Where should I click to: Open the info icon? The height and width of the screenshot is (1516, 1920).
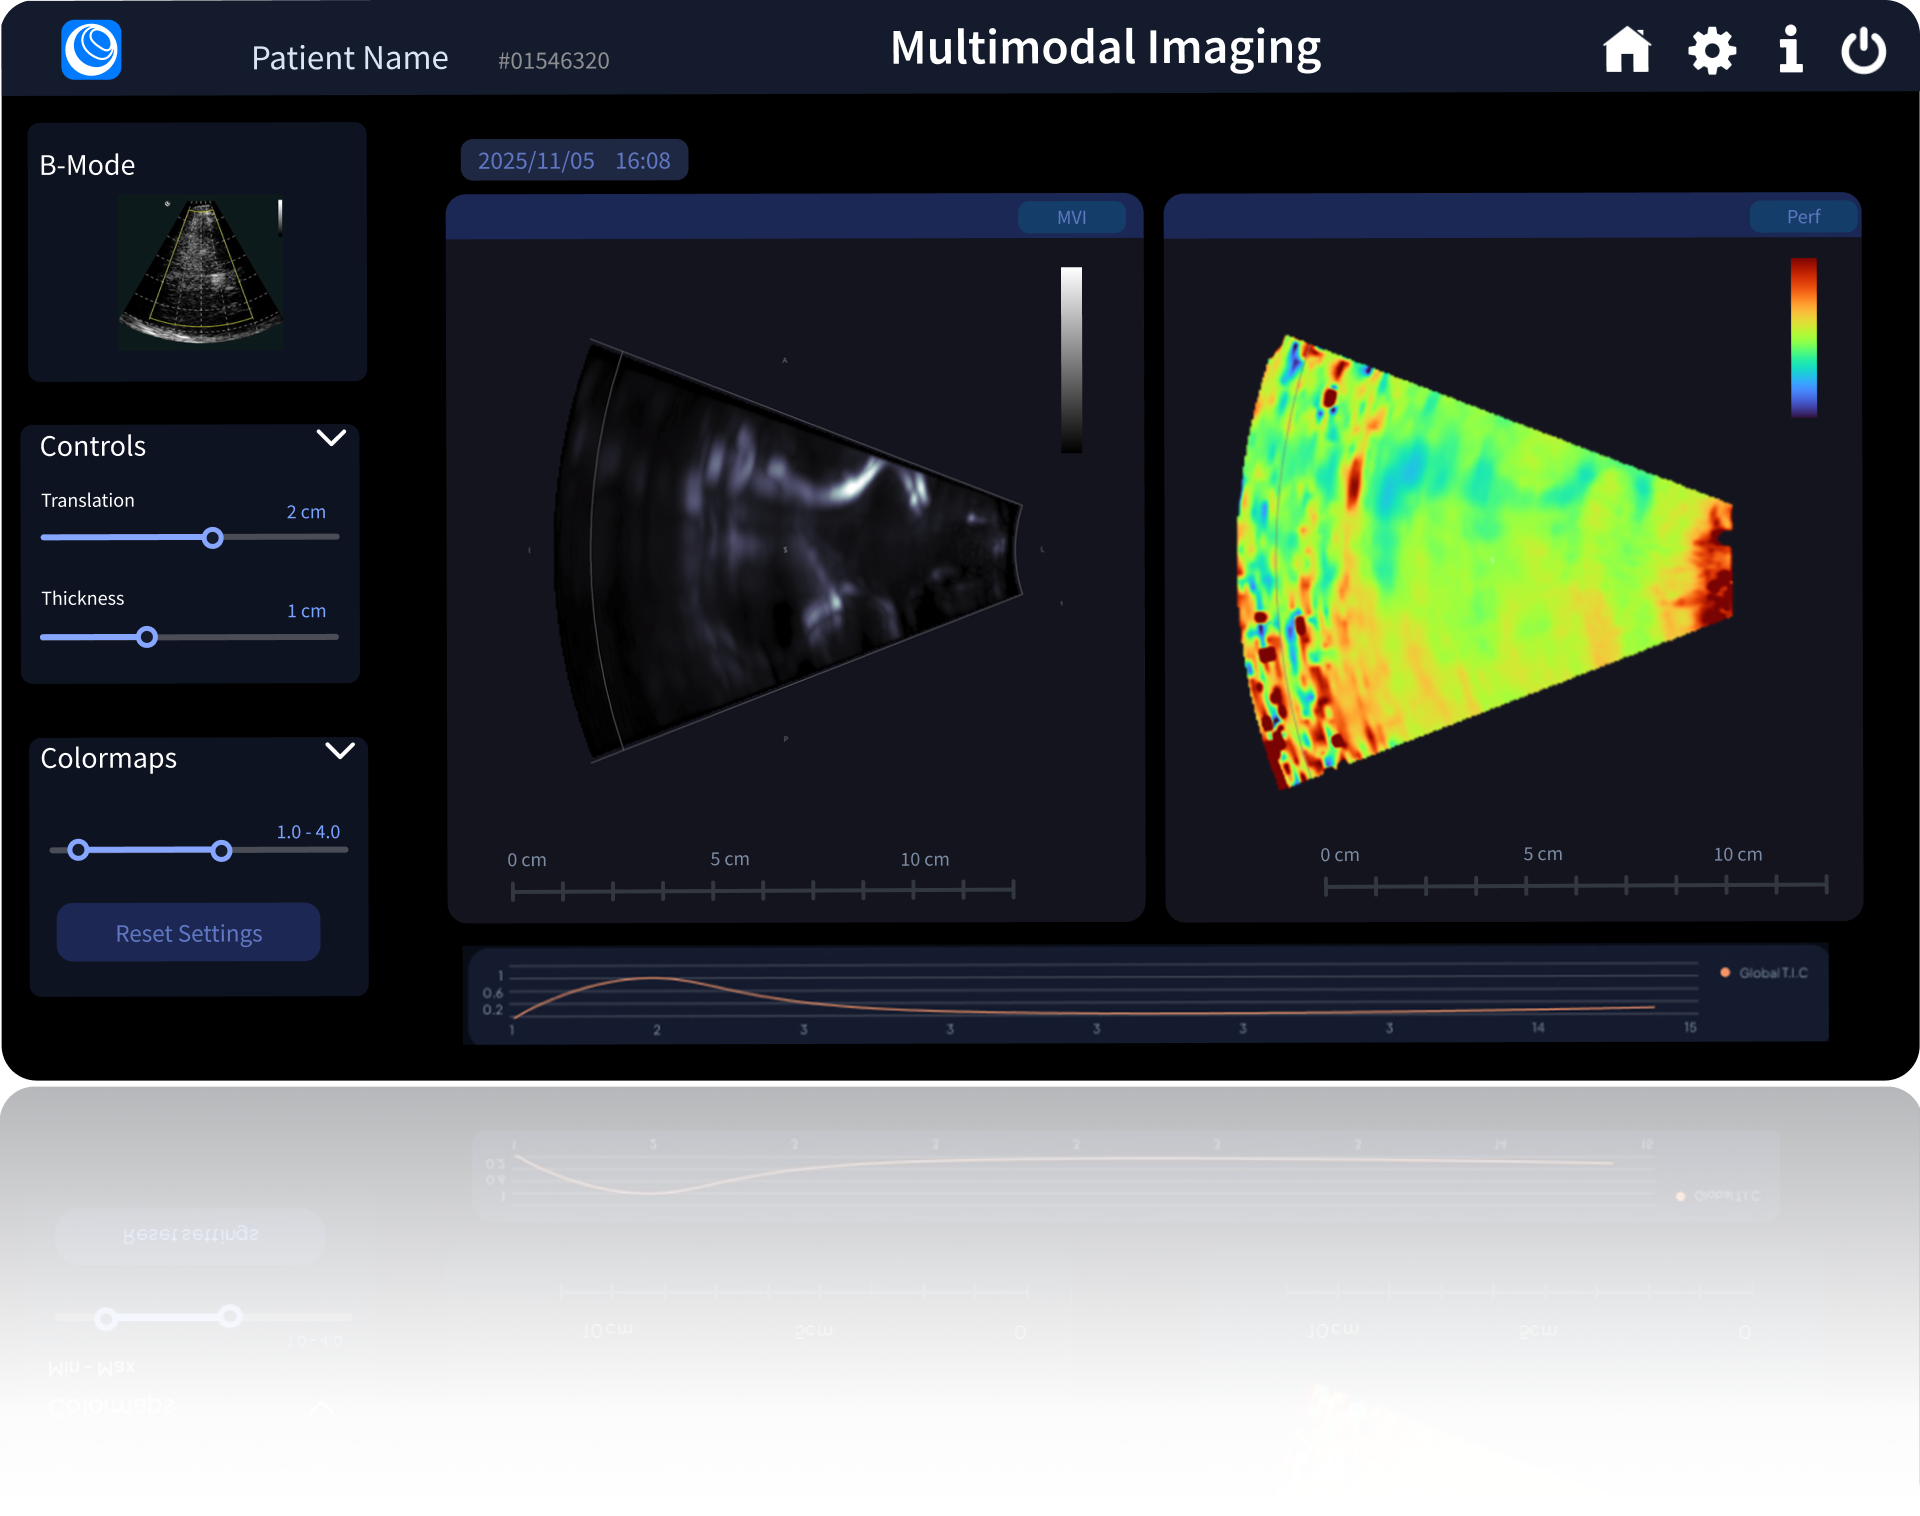point(1790,50)
